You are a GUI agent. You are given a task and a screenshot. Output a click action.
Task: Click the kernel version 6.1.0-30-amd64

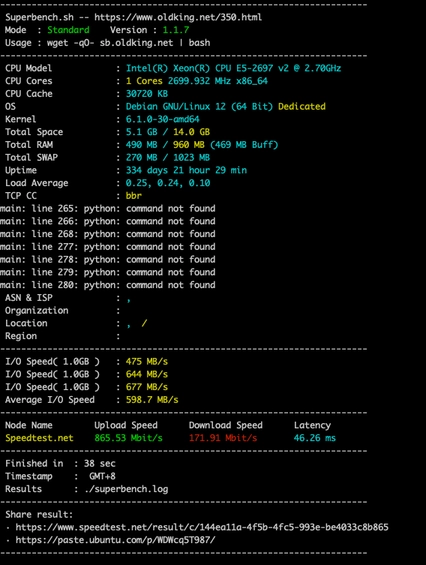(x=162, y=119)
